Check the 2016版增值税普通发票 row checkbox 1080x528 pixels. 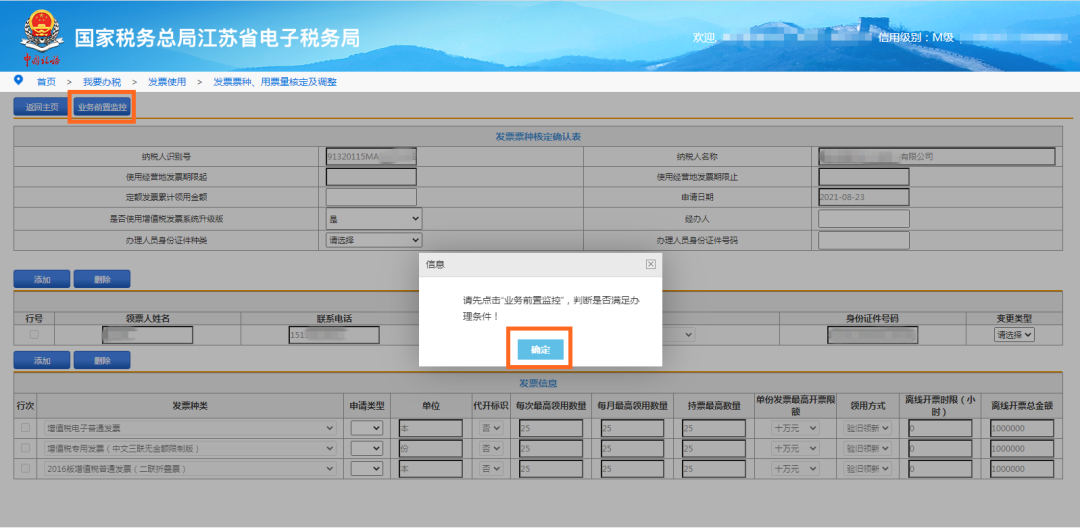[25, 468]
